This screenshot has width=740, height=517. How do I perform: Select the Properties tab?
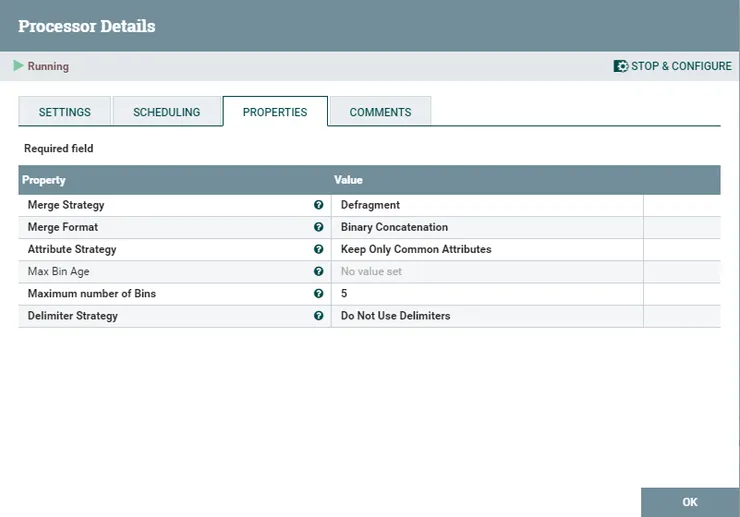[275, 112]
